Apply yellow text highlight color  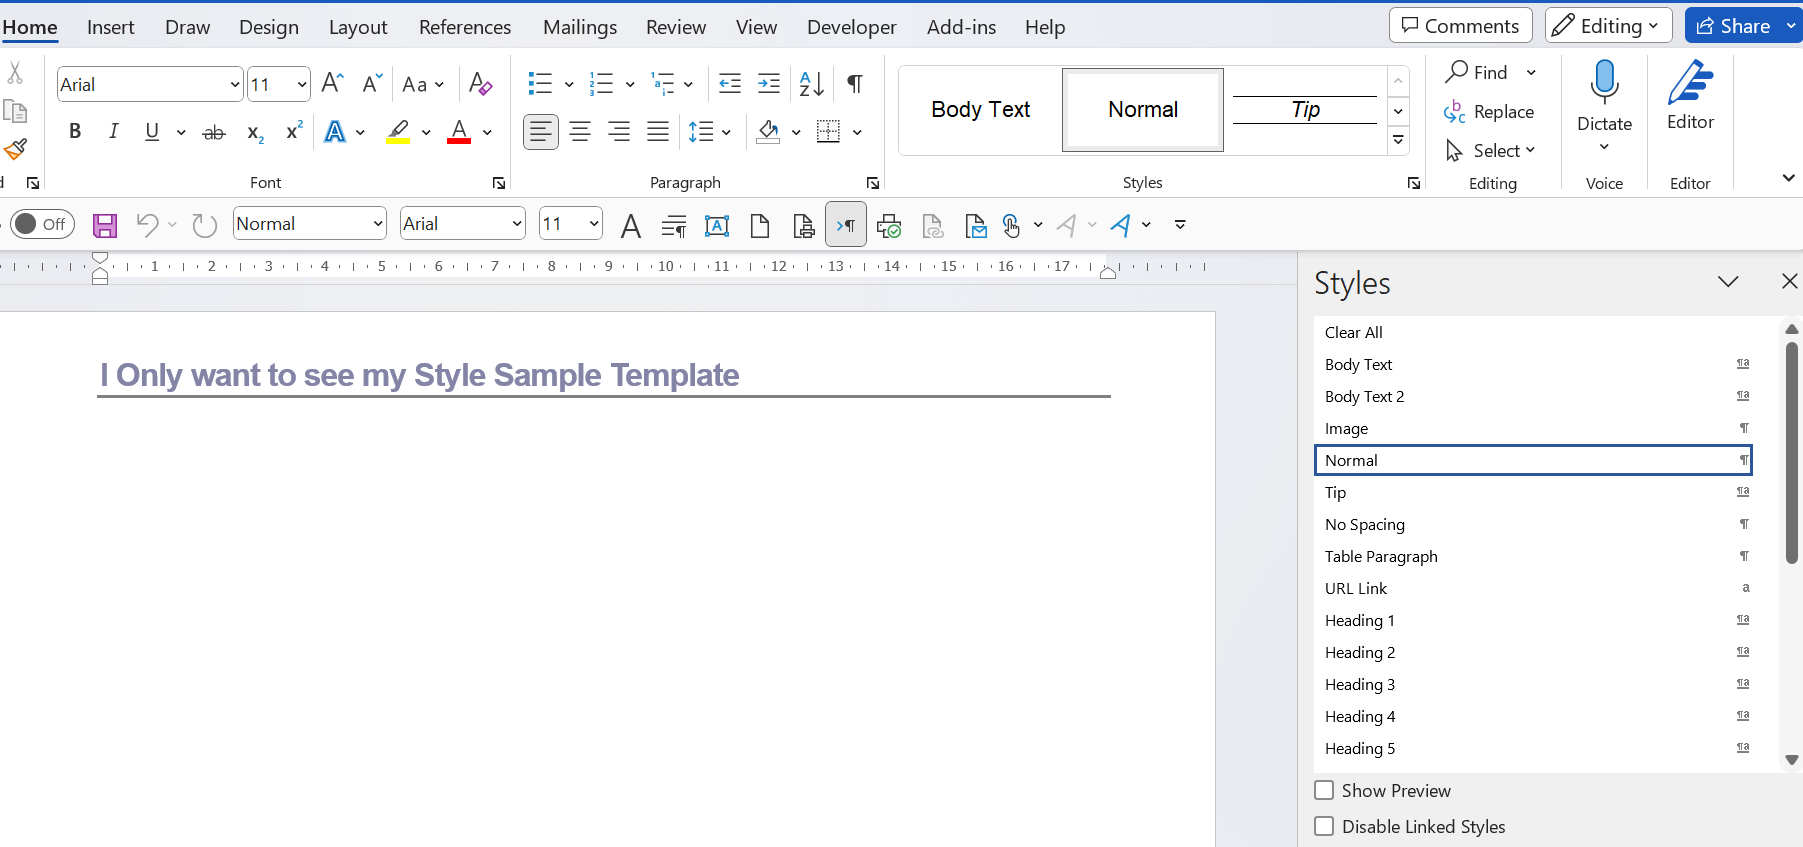click(x=398, y=131)
